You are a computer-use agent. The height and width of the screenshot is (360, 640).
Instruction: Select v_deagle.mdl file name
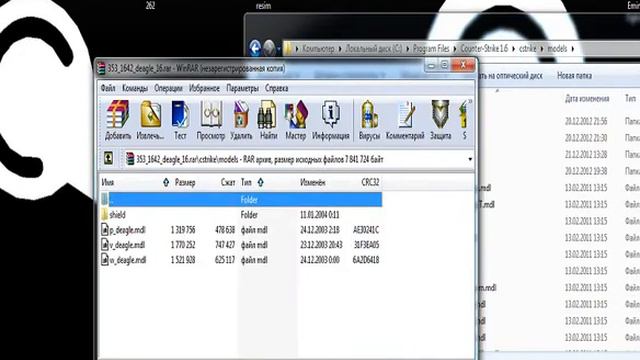[x=127, y=245]
